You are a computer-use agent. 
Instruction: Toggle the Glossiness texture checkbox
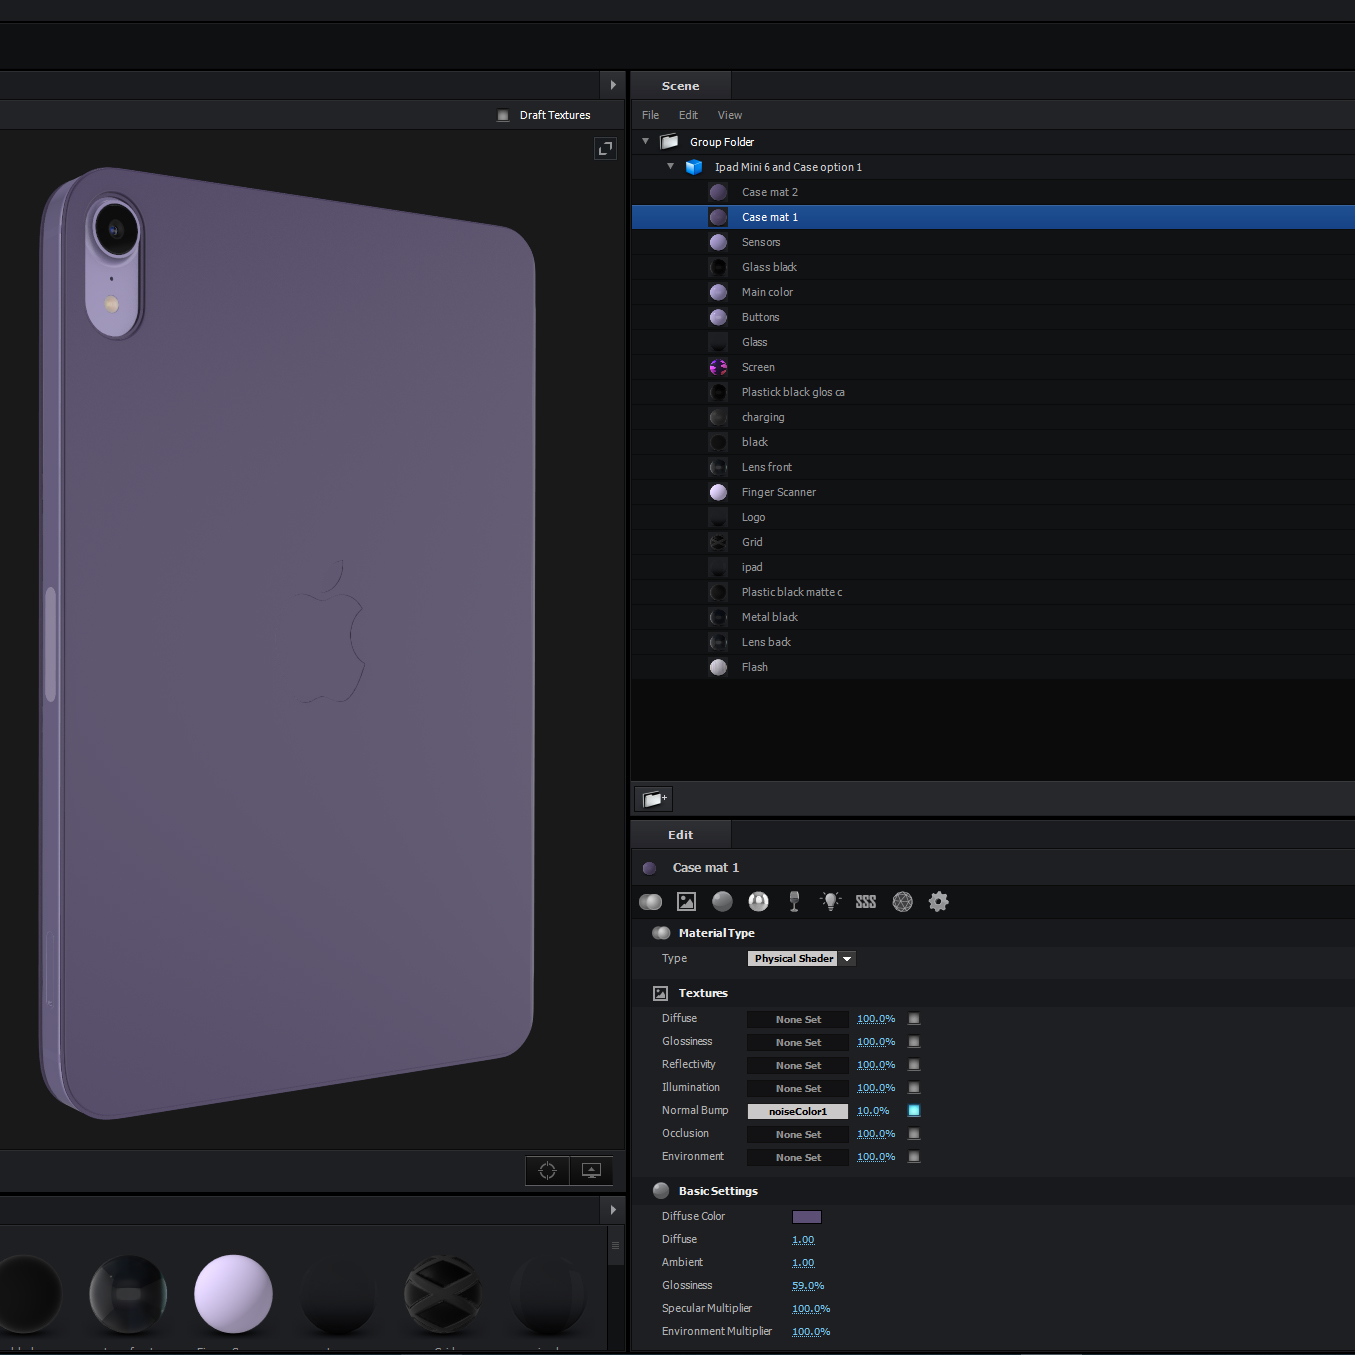tap(914, 1042)
